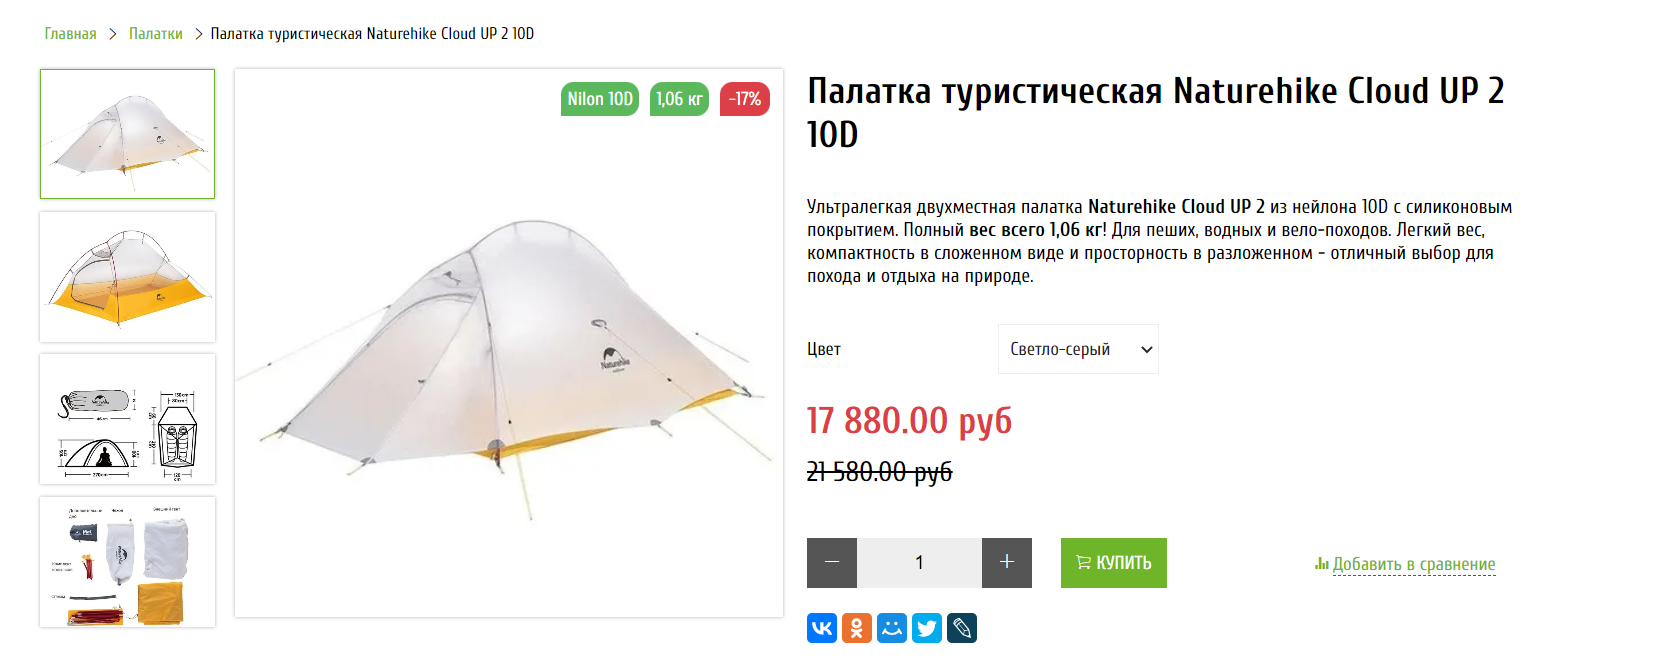Select first tent thumbnail with grey fly

[127, 134]
